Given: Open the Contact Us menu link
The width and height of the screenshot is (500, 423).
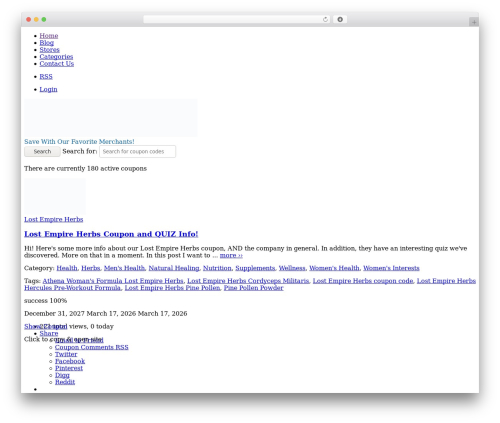Looking at the screenshot, I should coord(57,64).
